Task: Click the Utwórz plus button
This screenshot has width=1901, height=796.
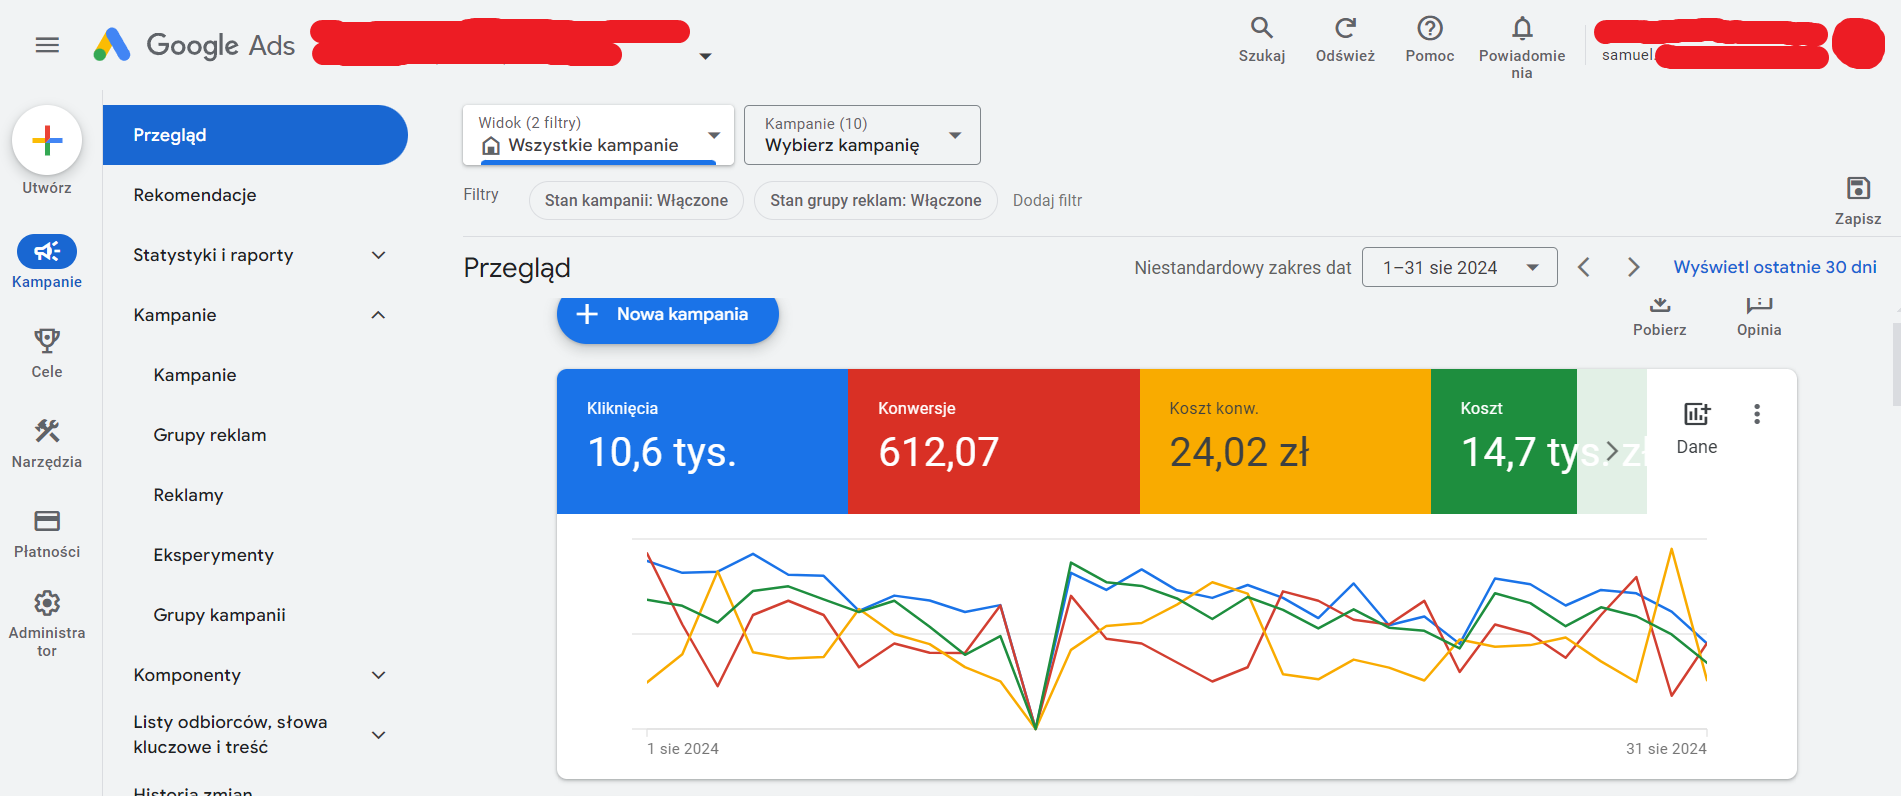Action: [x=47, y=141]
